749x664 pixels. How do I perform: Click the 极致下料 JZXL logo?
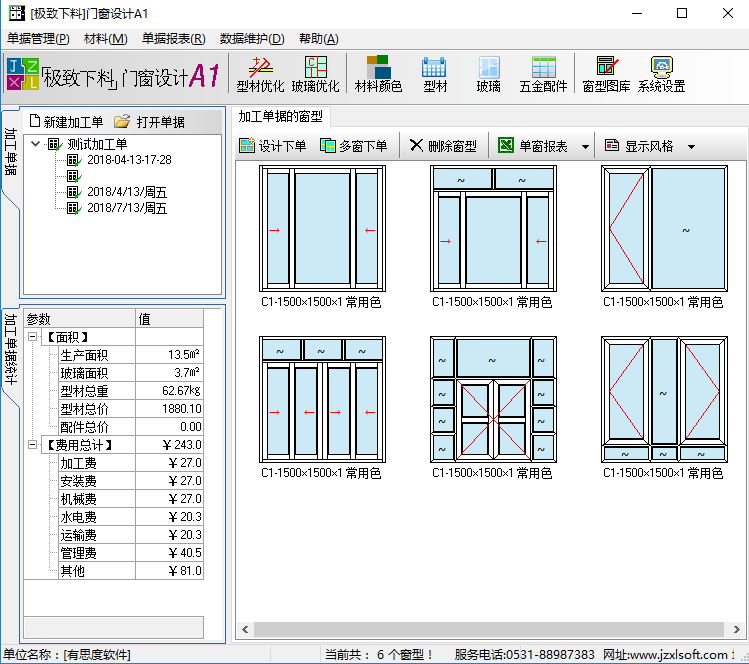click(22, 74)
